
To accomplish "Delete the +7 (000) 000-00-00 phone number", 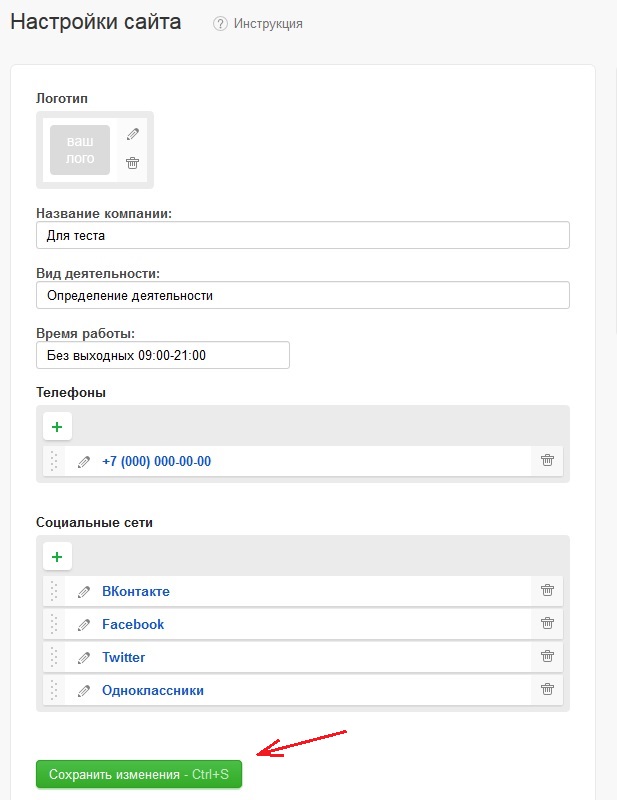I will pos(547,460).
